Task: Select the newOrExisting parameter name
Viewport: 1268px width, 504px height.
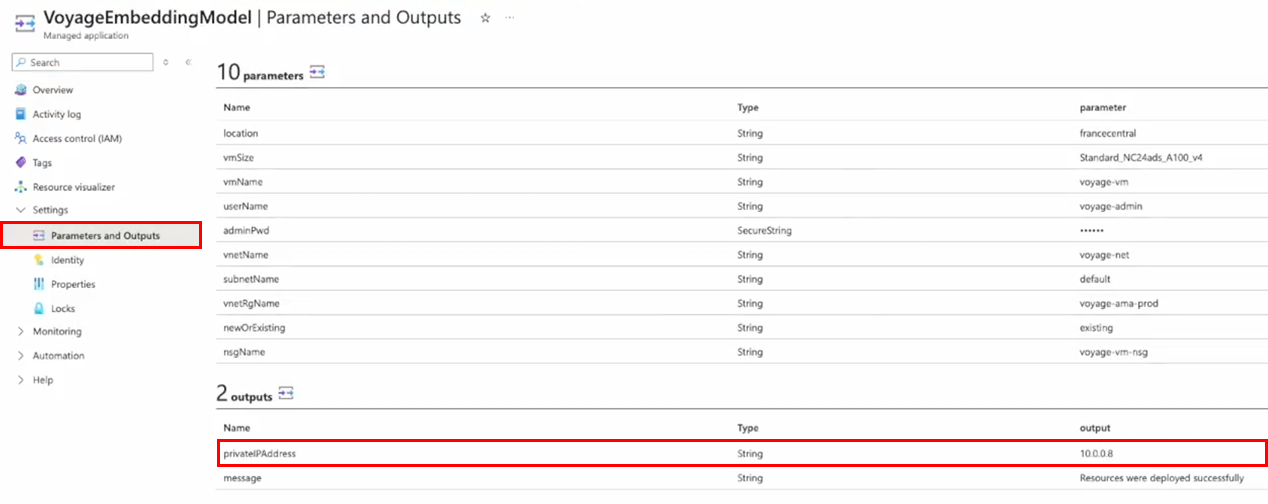Action: (x=256, y=328)
